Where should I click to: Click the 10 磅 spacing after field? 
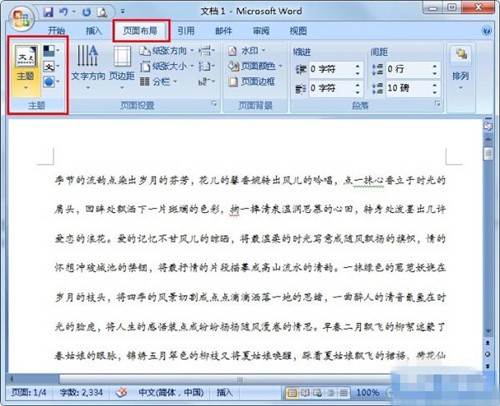[x=412, y=88]
